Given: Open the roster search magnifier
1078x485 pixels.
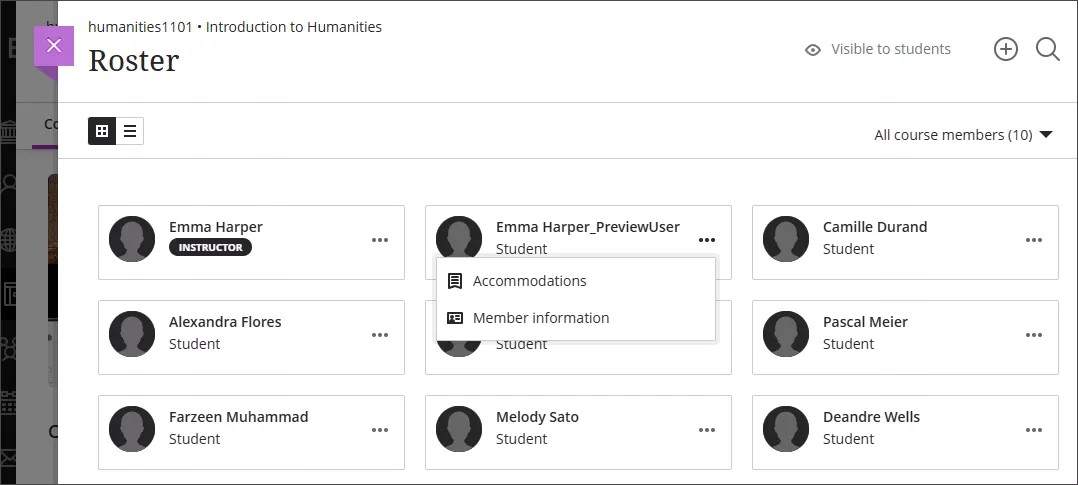Looking at the screenshot, I should [x=1047, y=49].
